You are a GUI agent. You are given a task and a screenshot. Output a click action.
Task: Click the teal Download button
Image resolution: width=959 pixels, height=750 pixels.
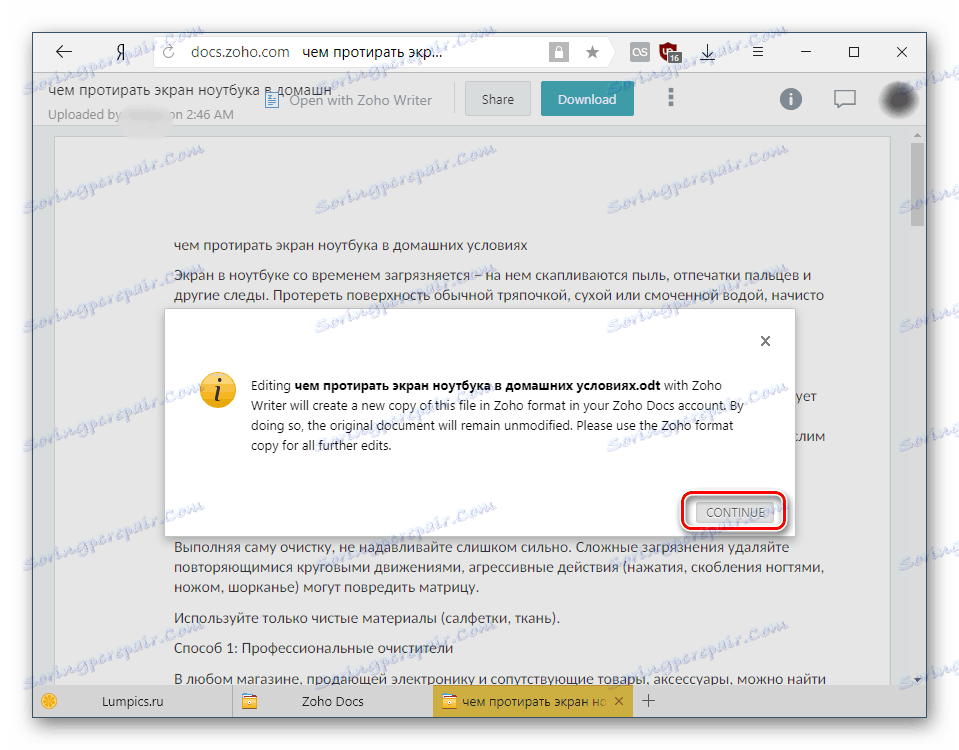click(x=587, y=99)
